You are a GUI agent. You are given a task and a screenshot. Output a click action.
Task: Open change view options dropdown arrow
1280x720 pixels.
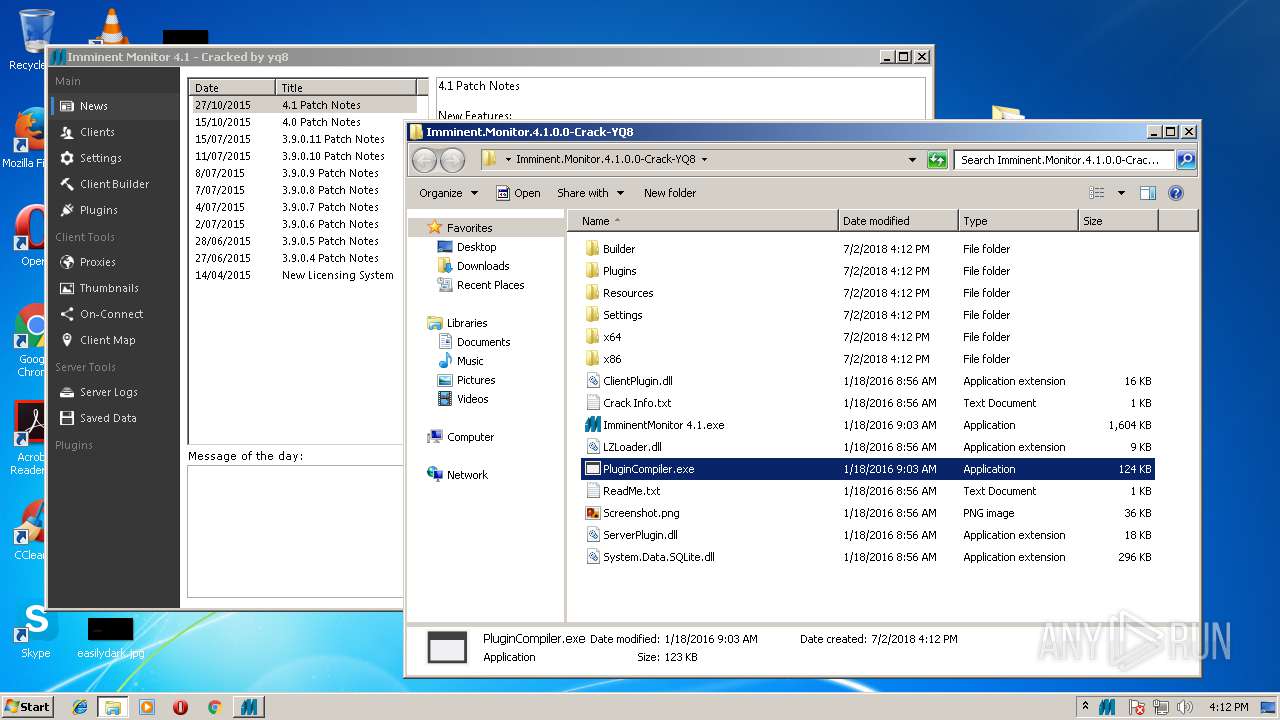[x=1121, y=193]
